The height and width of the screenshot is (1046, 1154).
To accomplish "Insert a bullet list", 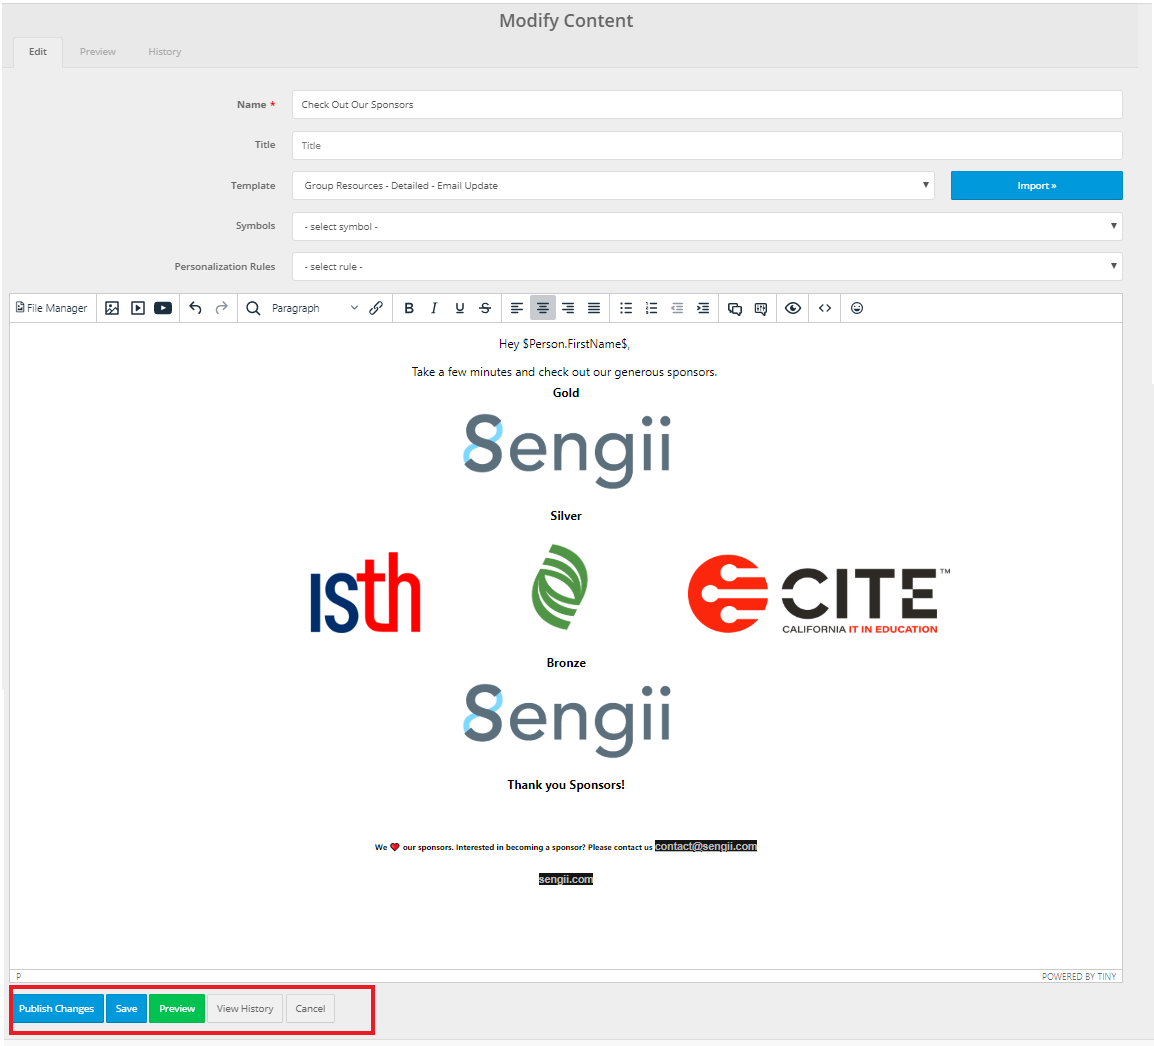I will tap(626, 308).
